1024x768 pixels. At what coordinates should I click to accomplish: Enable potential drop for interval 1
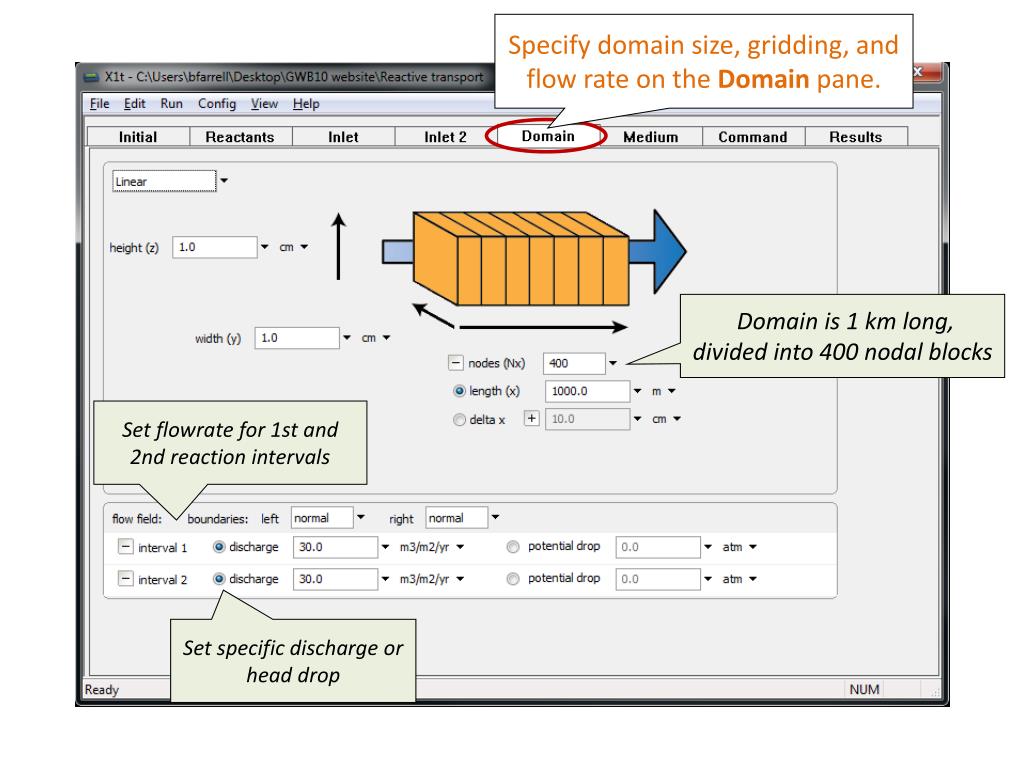[514, 547]
